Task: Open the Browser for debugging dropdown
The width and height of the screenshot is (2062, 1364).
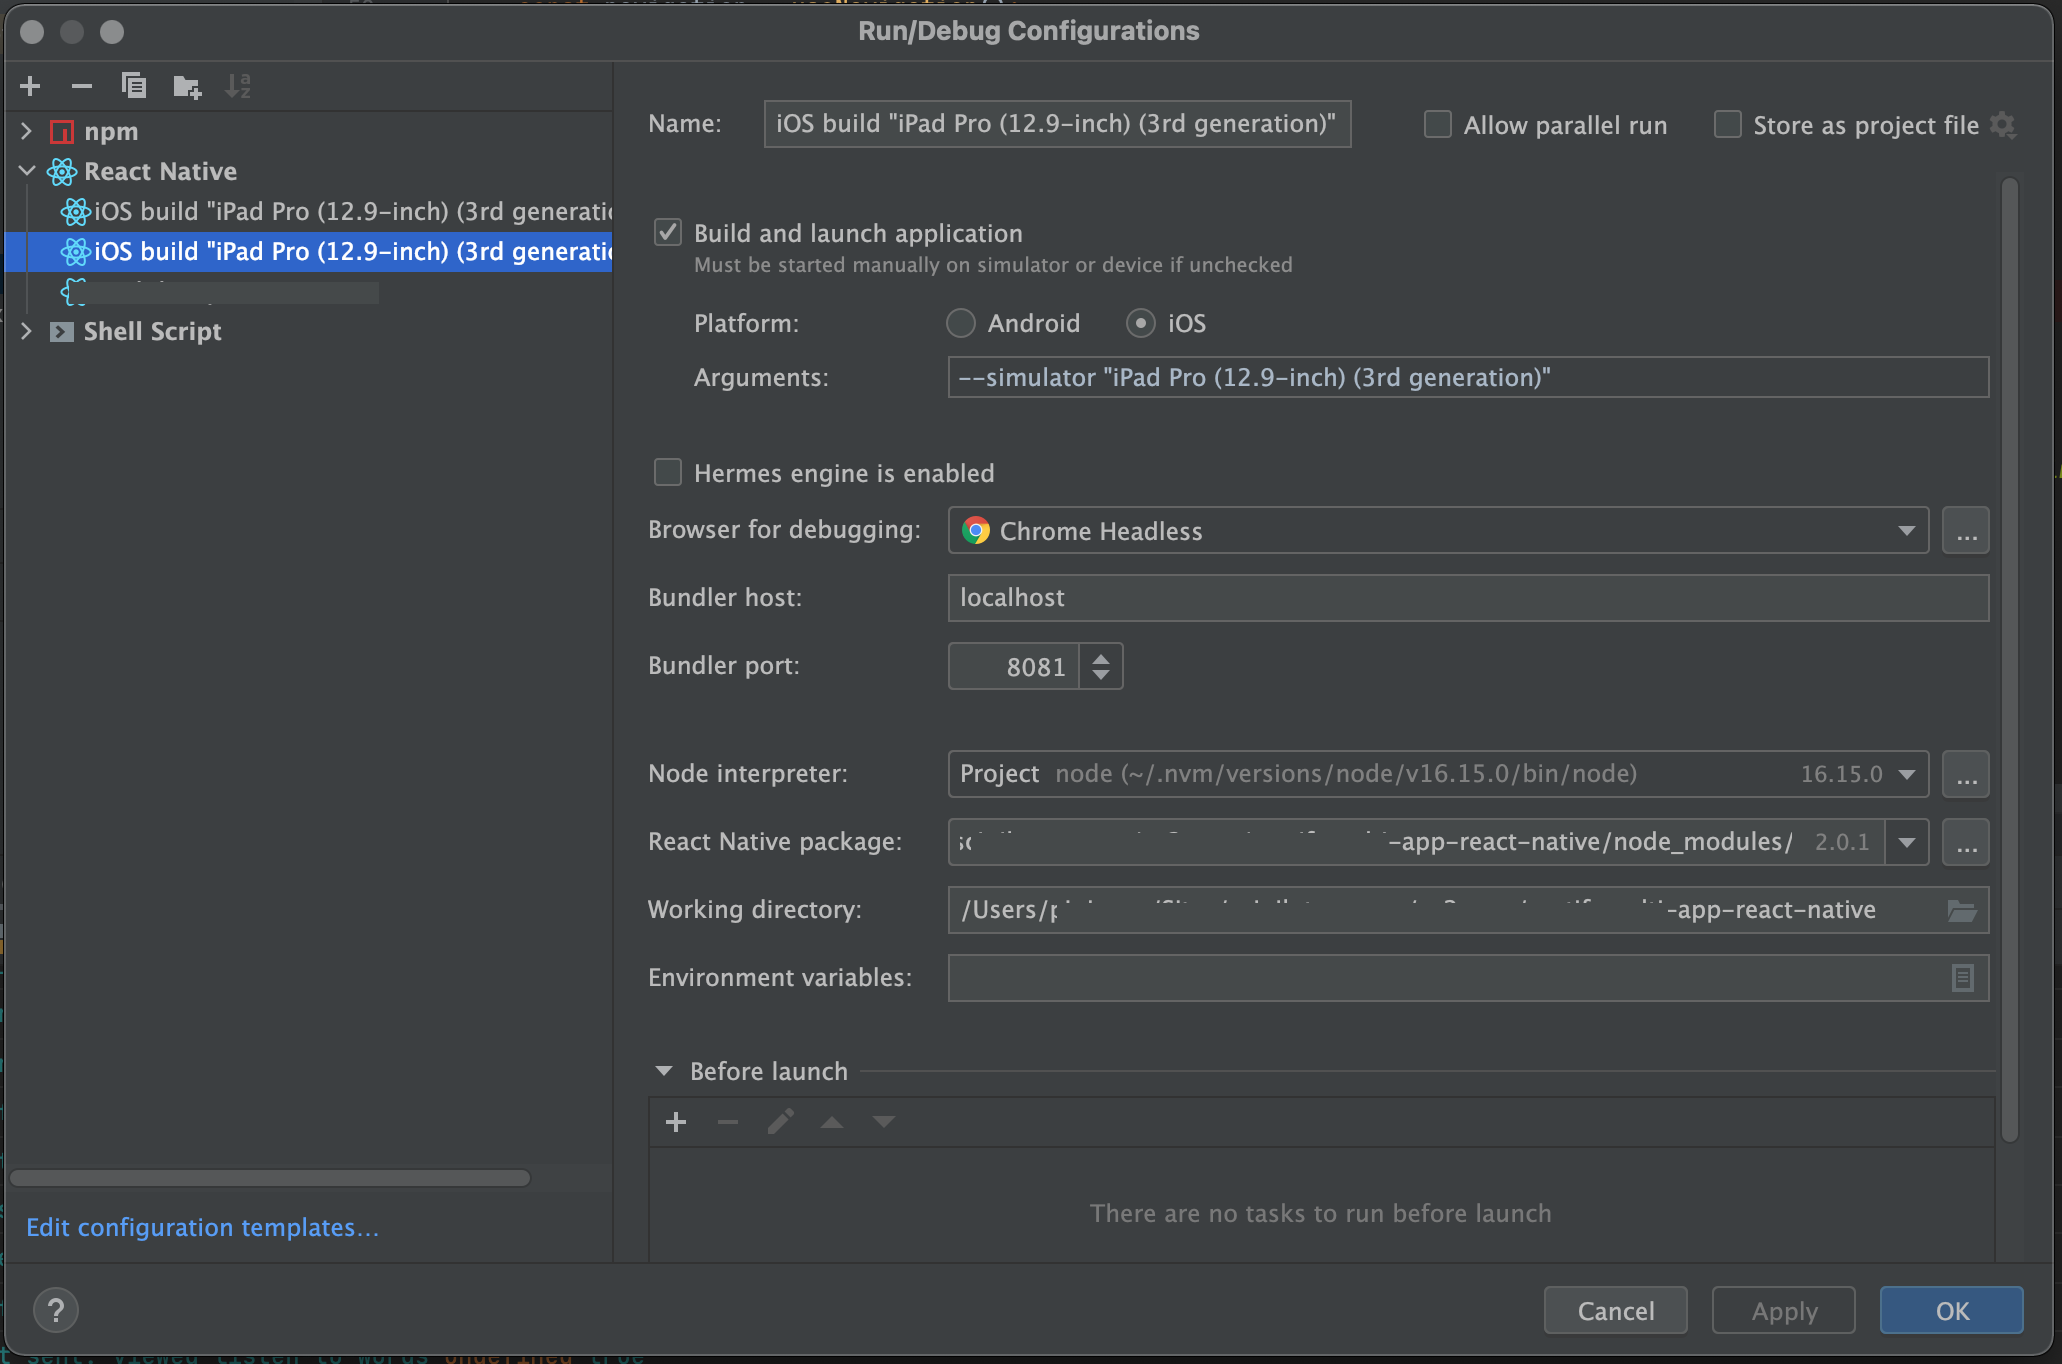Action: [1908, 530]
